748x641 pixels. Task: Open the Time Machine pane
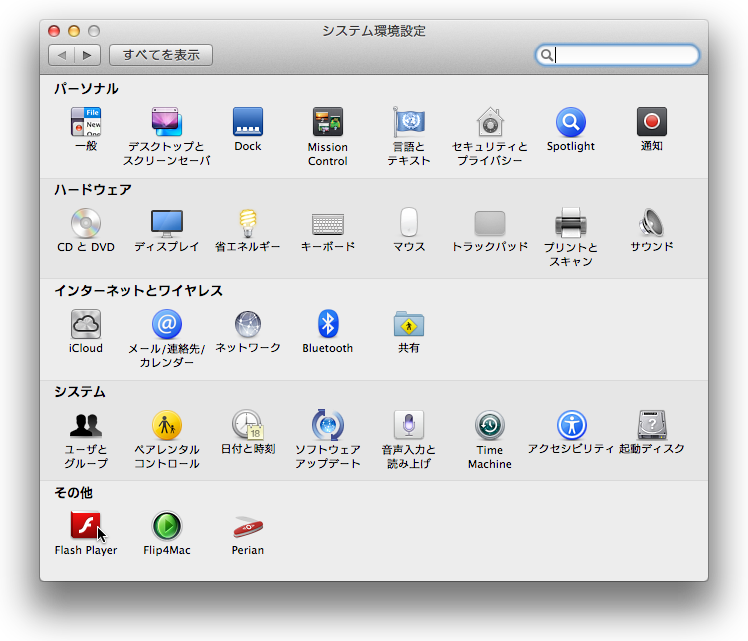[x=489, y=427]
